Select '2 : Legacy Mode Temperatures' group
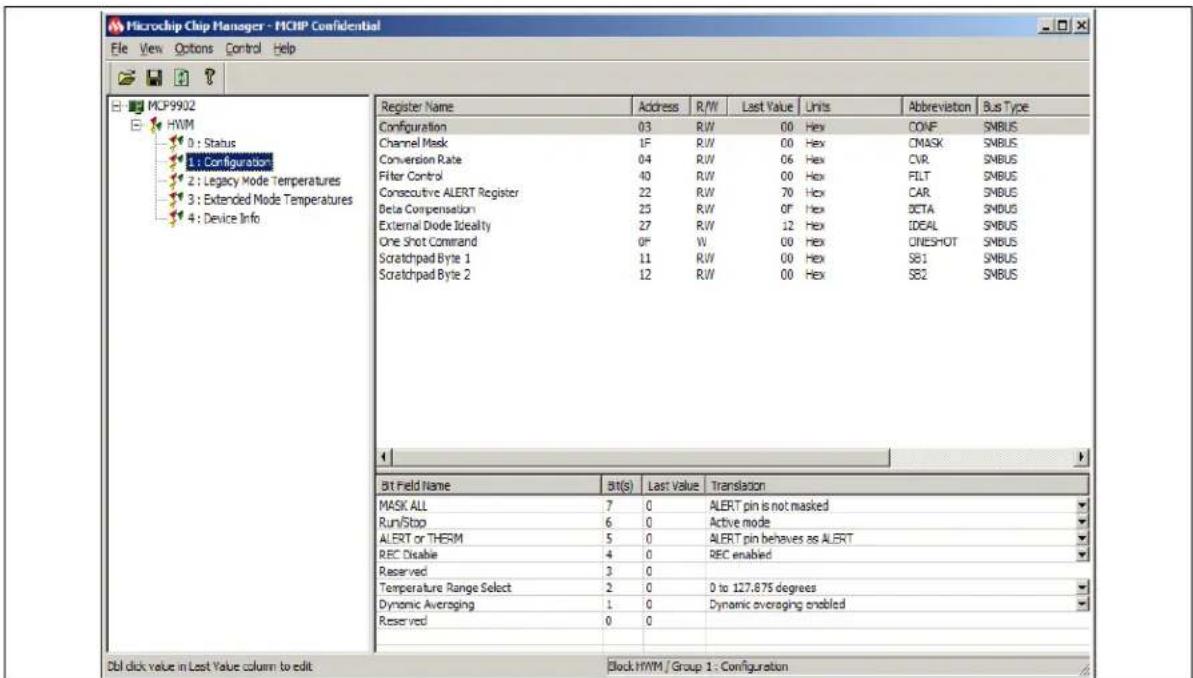 coord(264,181)
